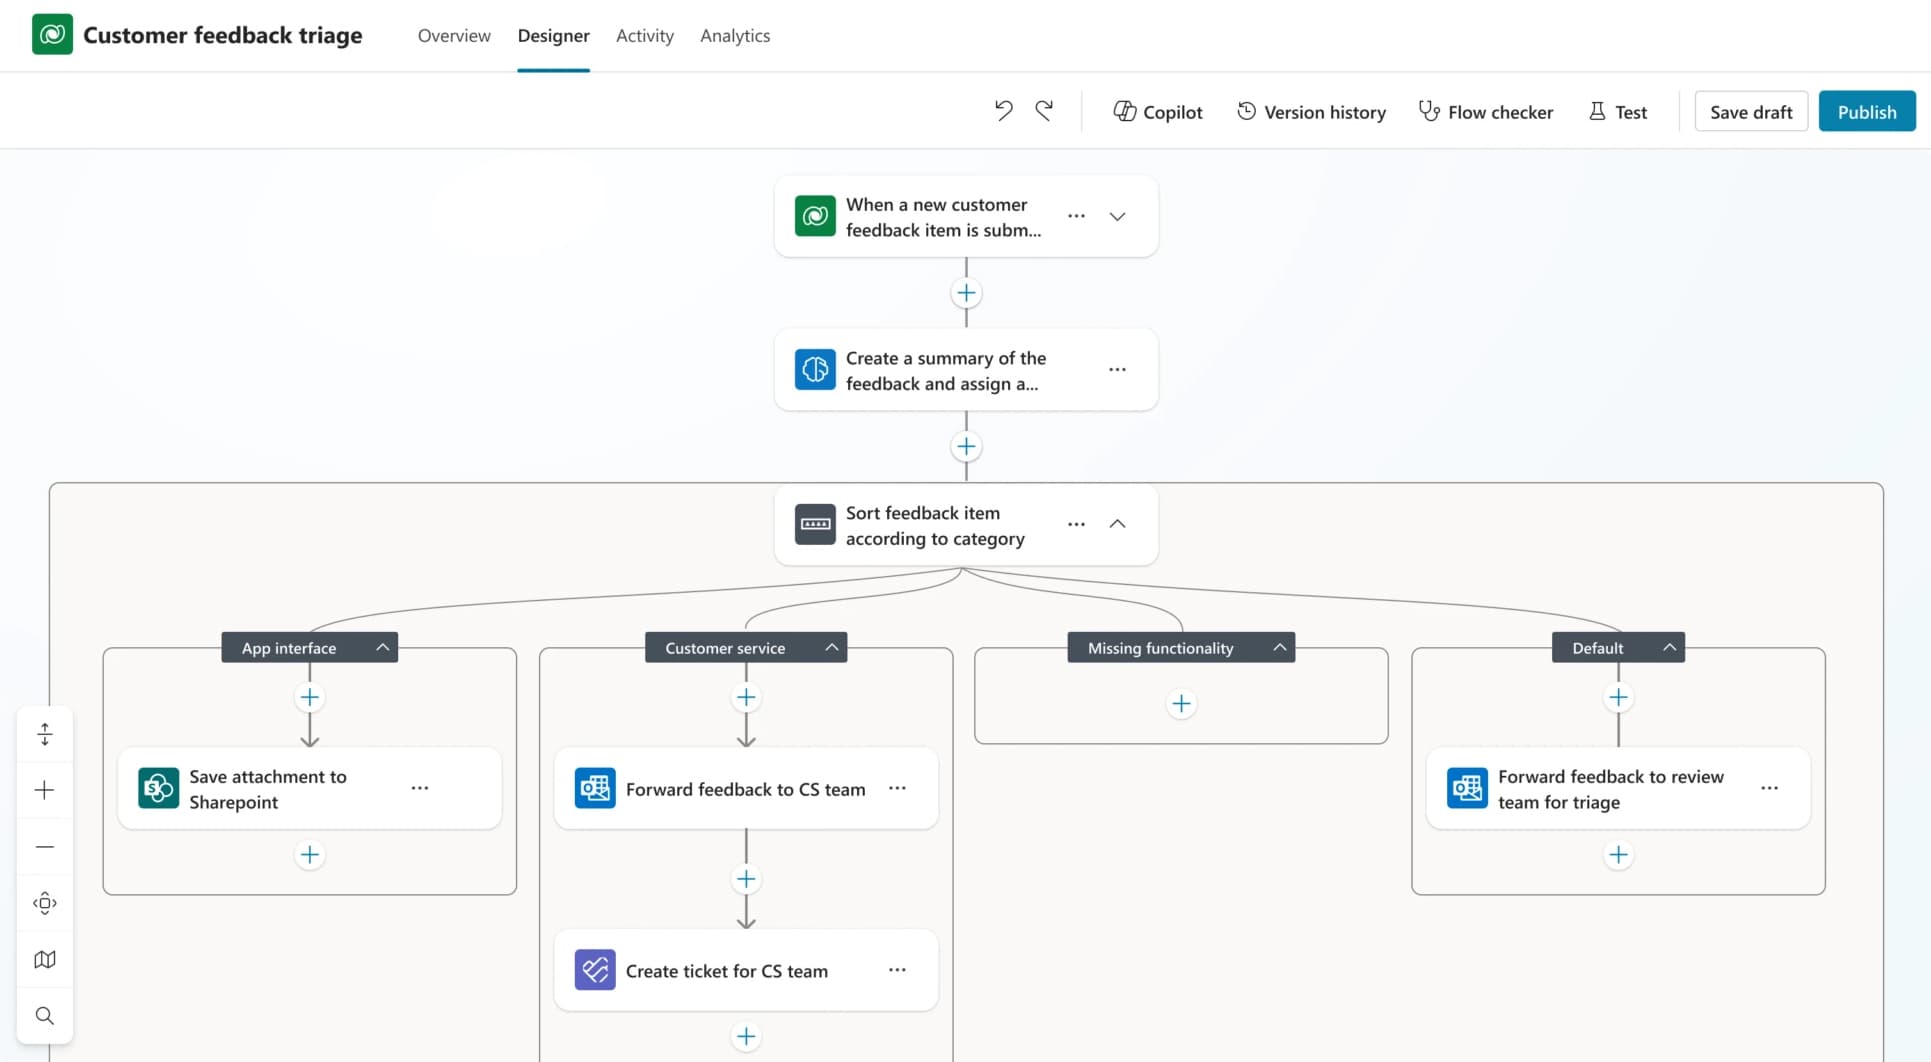Click the undo arrow icon
The height and width of the screenshot is (1062, 1931).
pyautogui.click(x=1003, y=111)
